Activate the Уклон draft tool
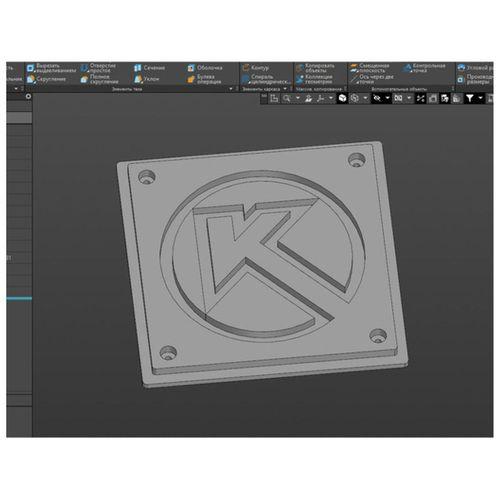500x500 pixels. pyautogui.click(x=146, y=79)
